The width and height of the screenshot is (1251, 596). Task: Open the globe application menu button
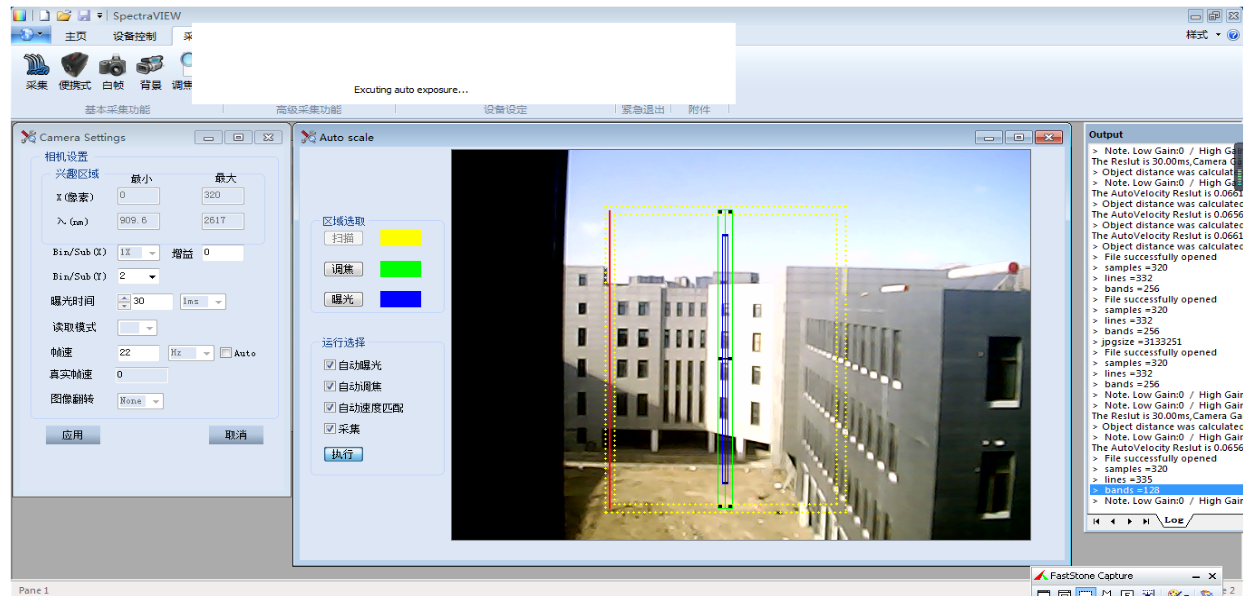pos(30,35)
